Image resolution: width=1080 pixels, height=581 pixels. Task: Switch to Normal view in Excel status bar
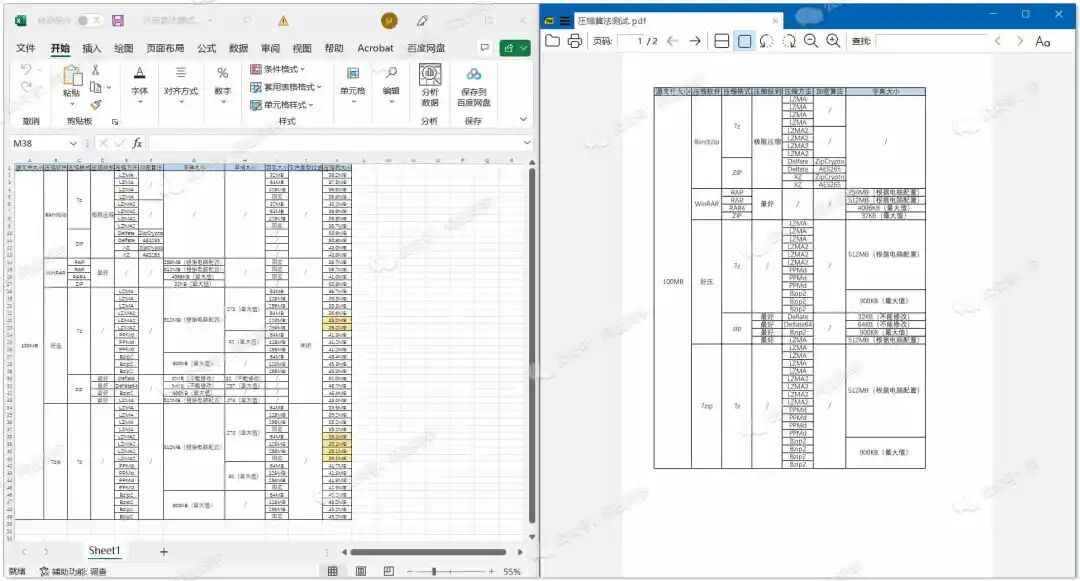tap(333, 571)
